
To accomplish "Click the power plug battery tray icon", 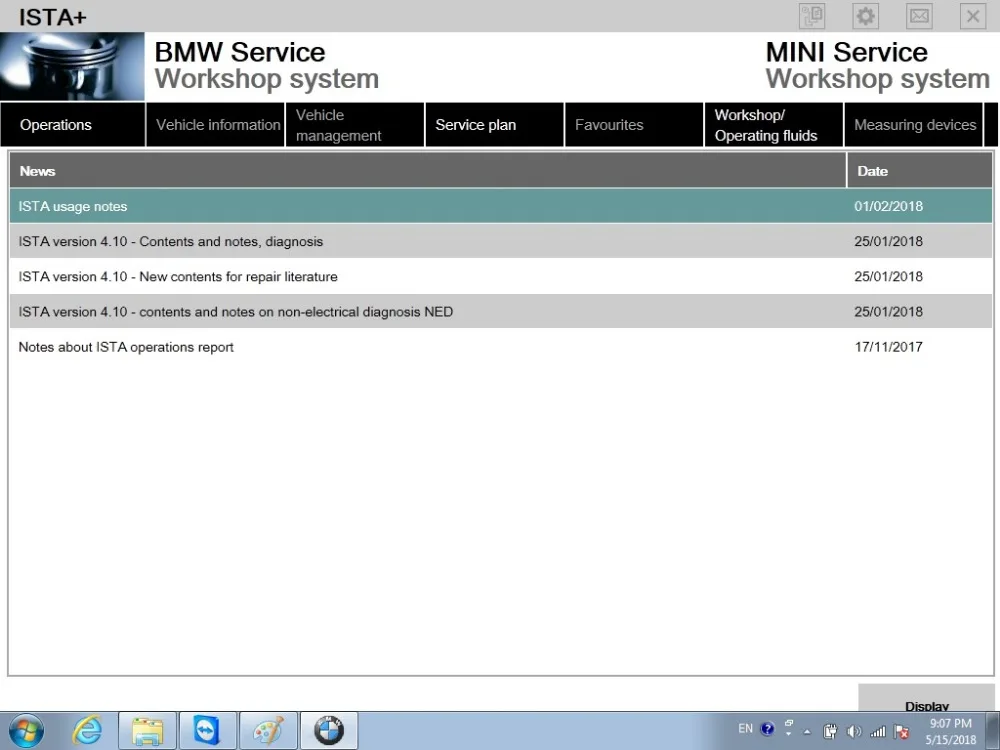I will (x=830, y=732).
